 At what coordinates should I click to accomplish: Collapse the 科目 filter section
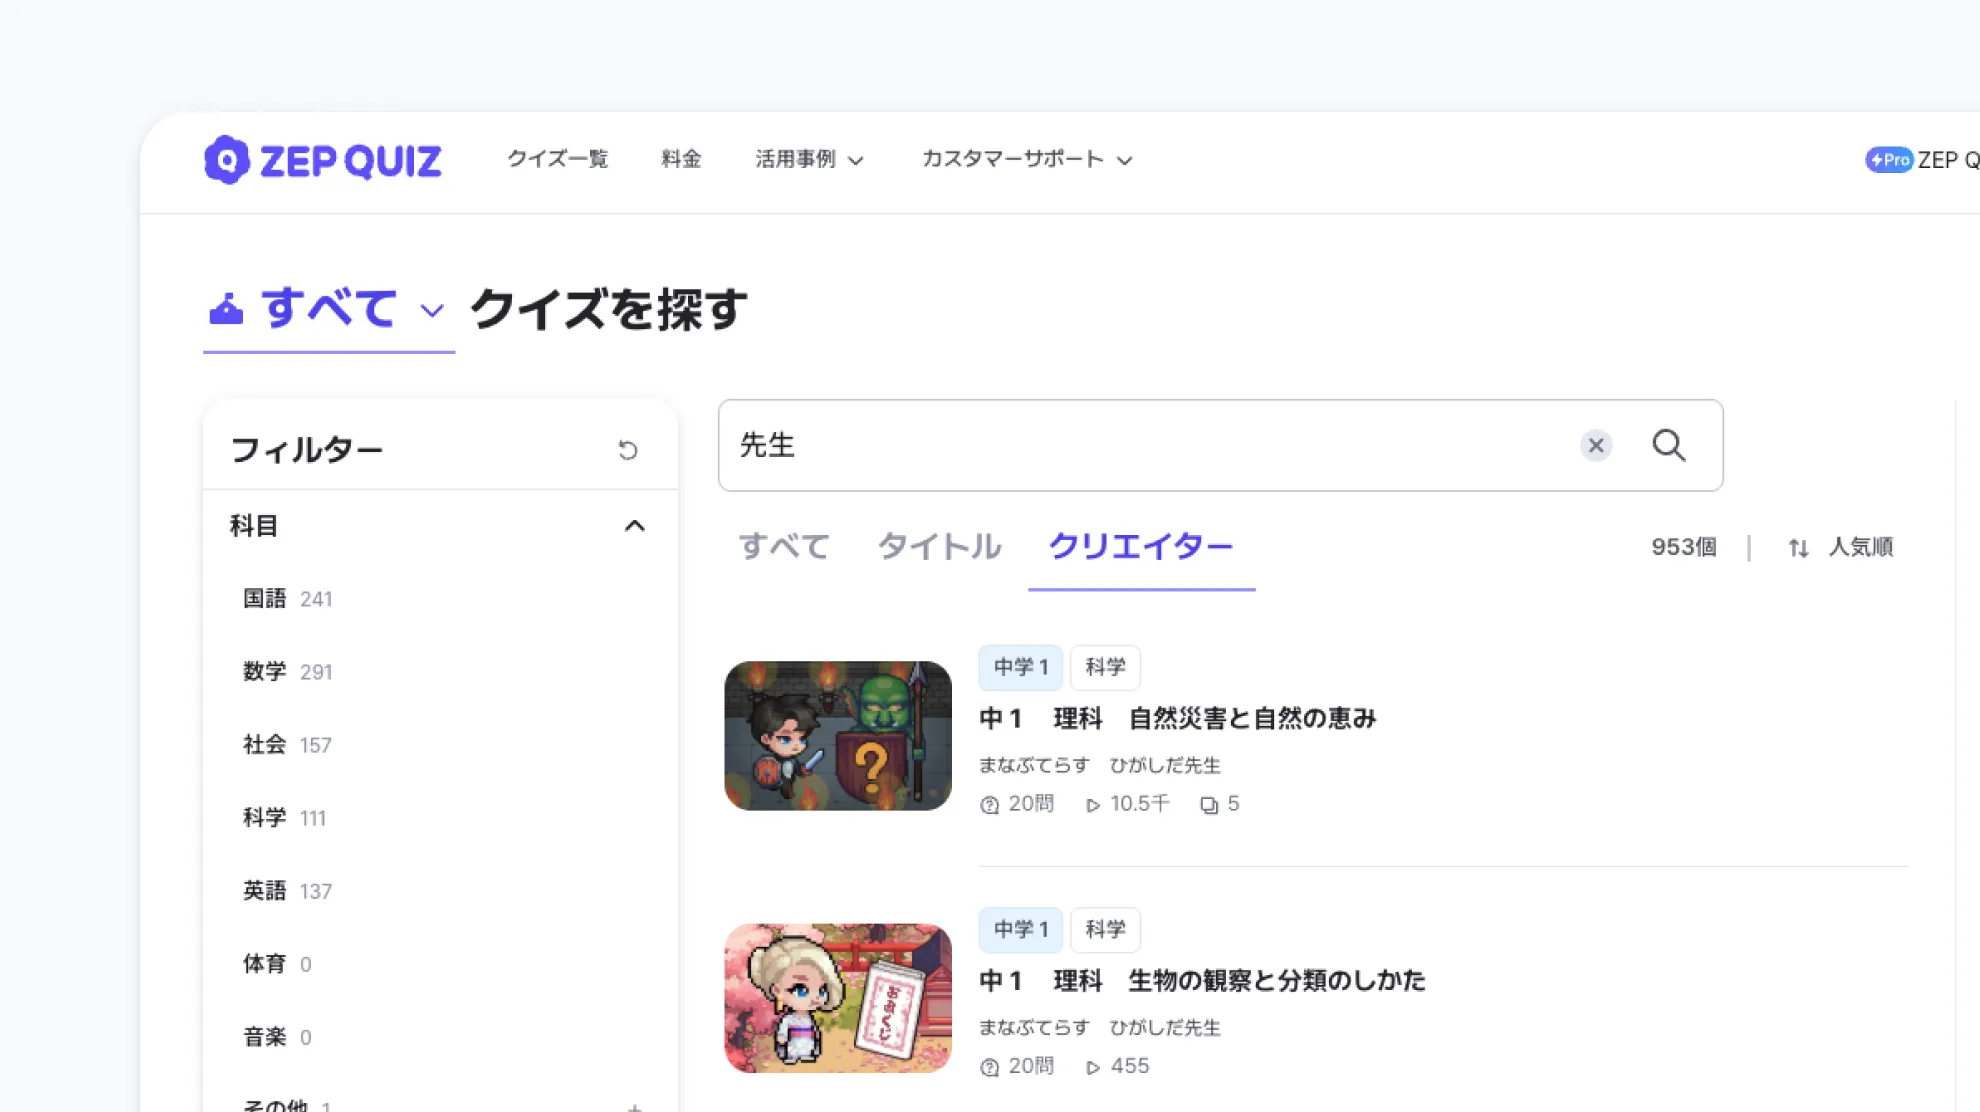[x=634, y=526]
